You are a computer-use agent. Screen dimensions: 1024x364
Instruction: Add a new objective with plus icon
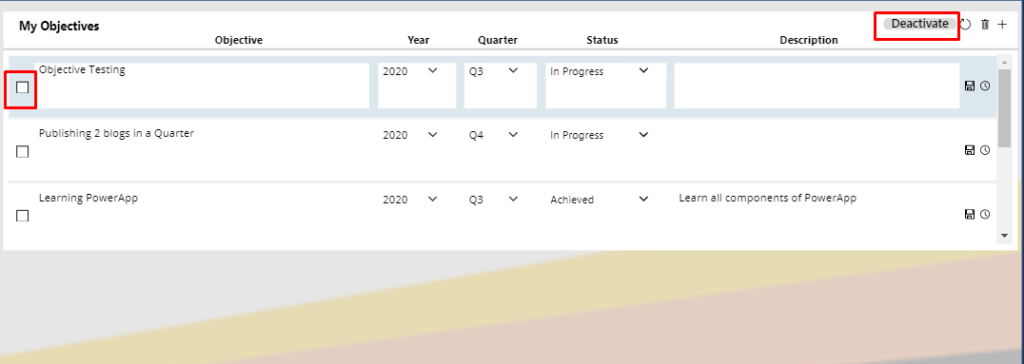tap(1002, 24)
